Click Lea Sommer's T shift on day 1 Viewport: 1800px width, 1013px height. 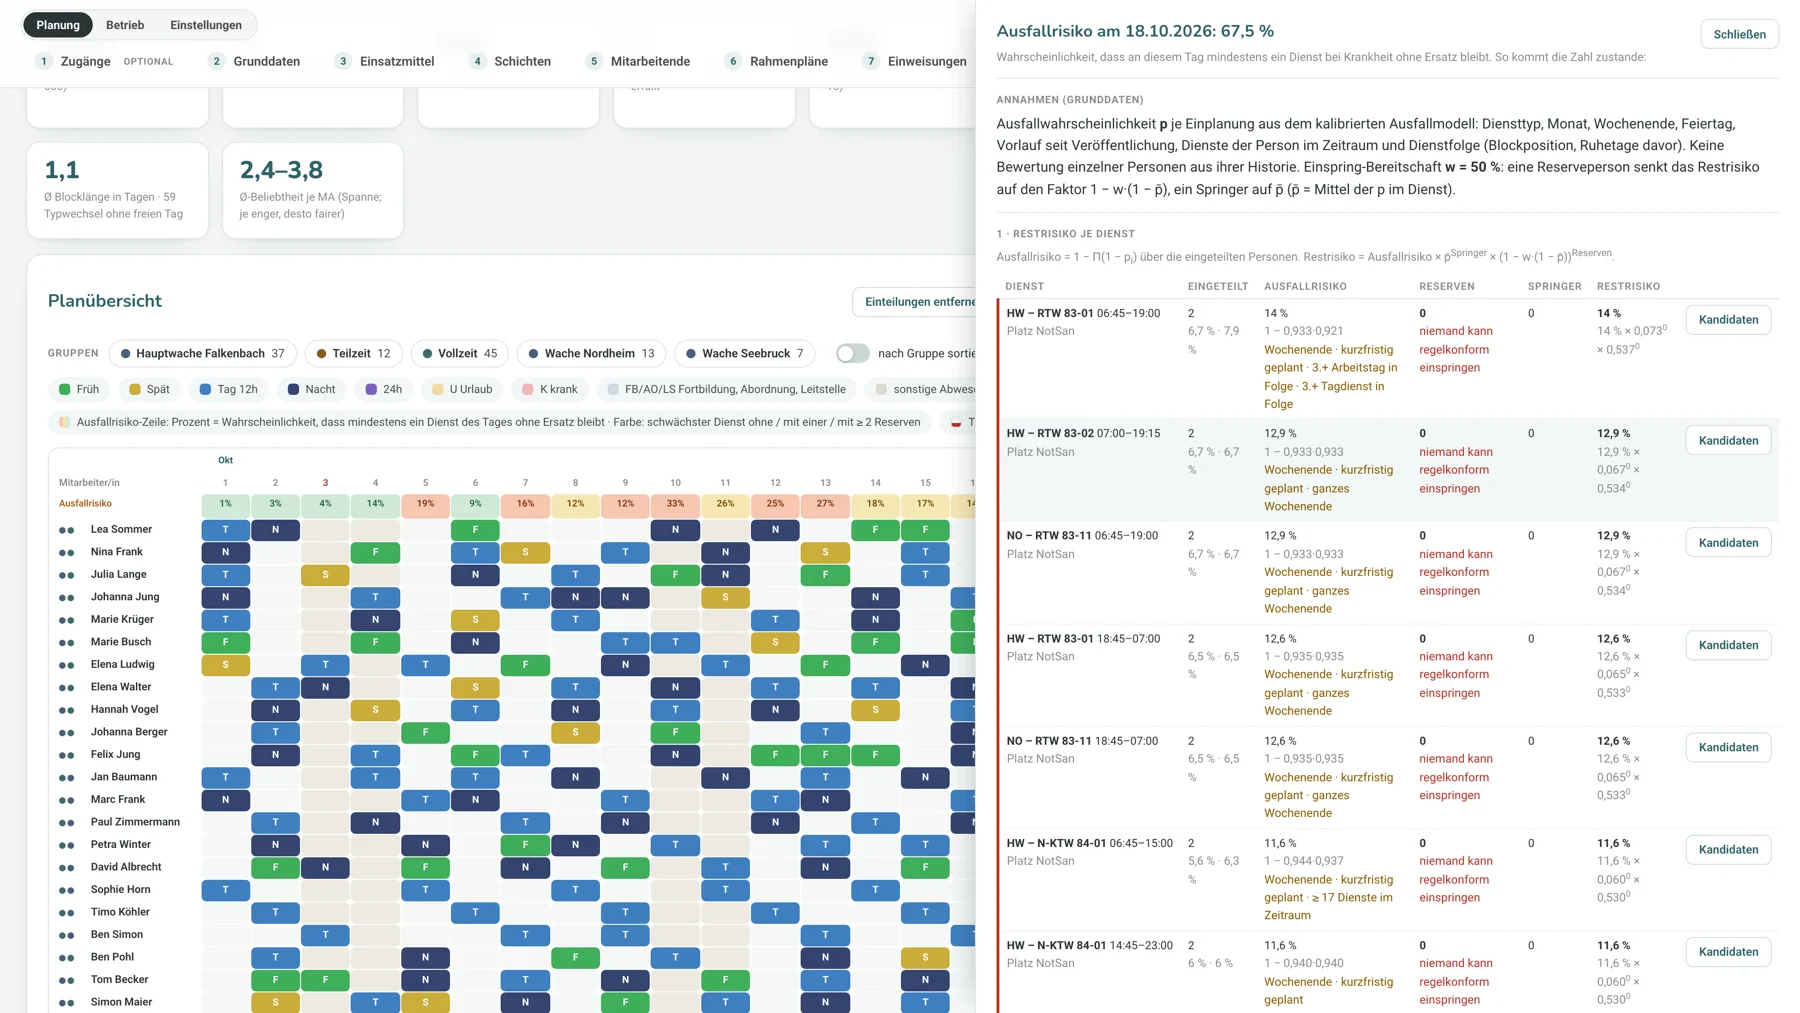[225, 530]
